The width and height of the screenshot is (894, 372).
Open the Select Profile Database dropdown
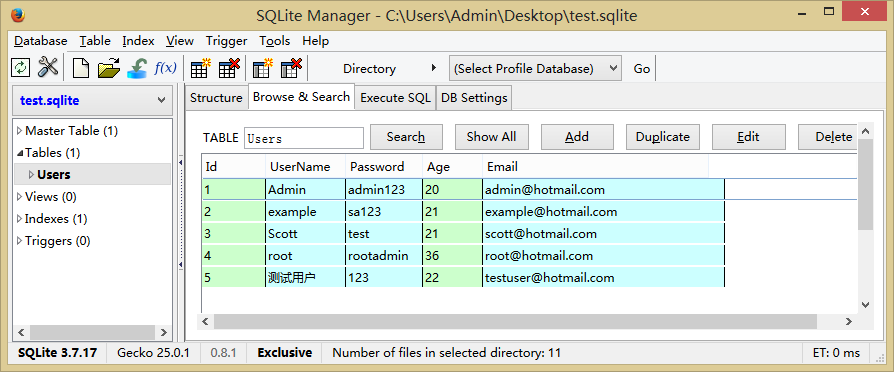pyautogui.click(x=535, y=68)
